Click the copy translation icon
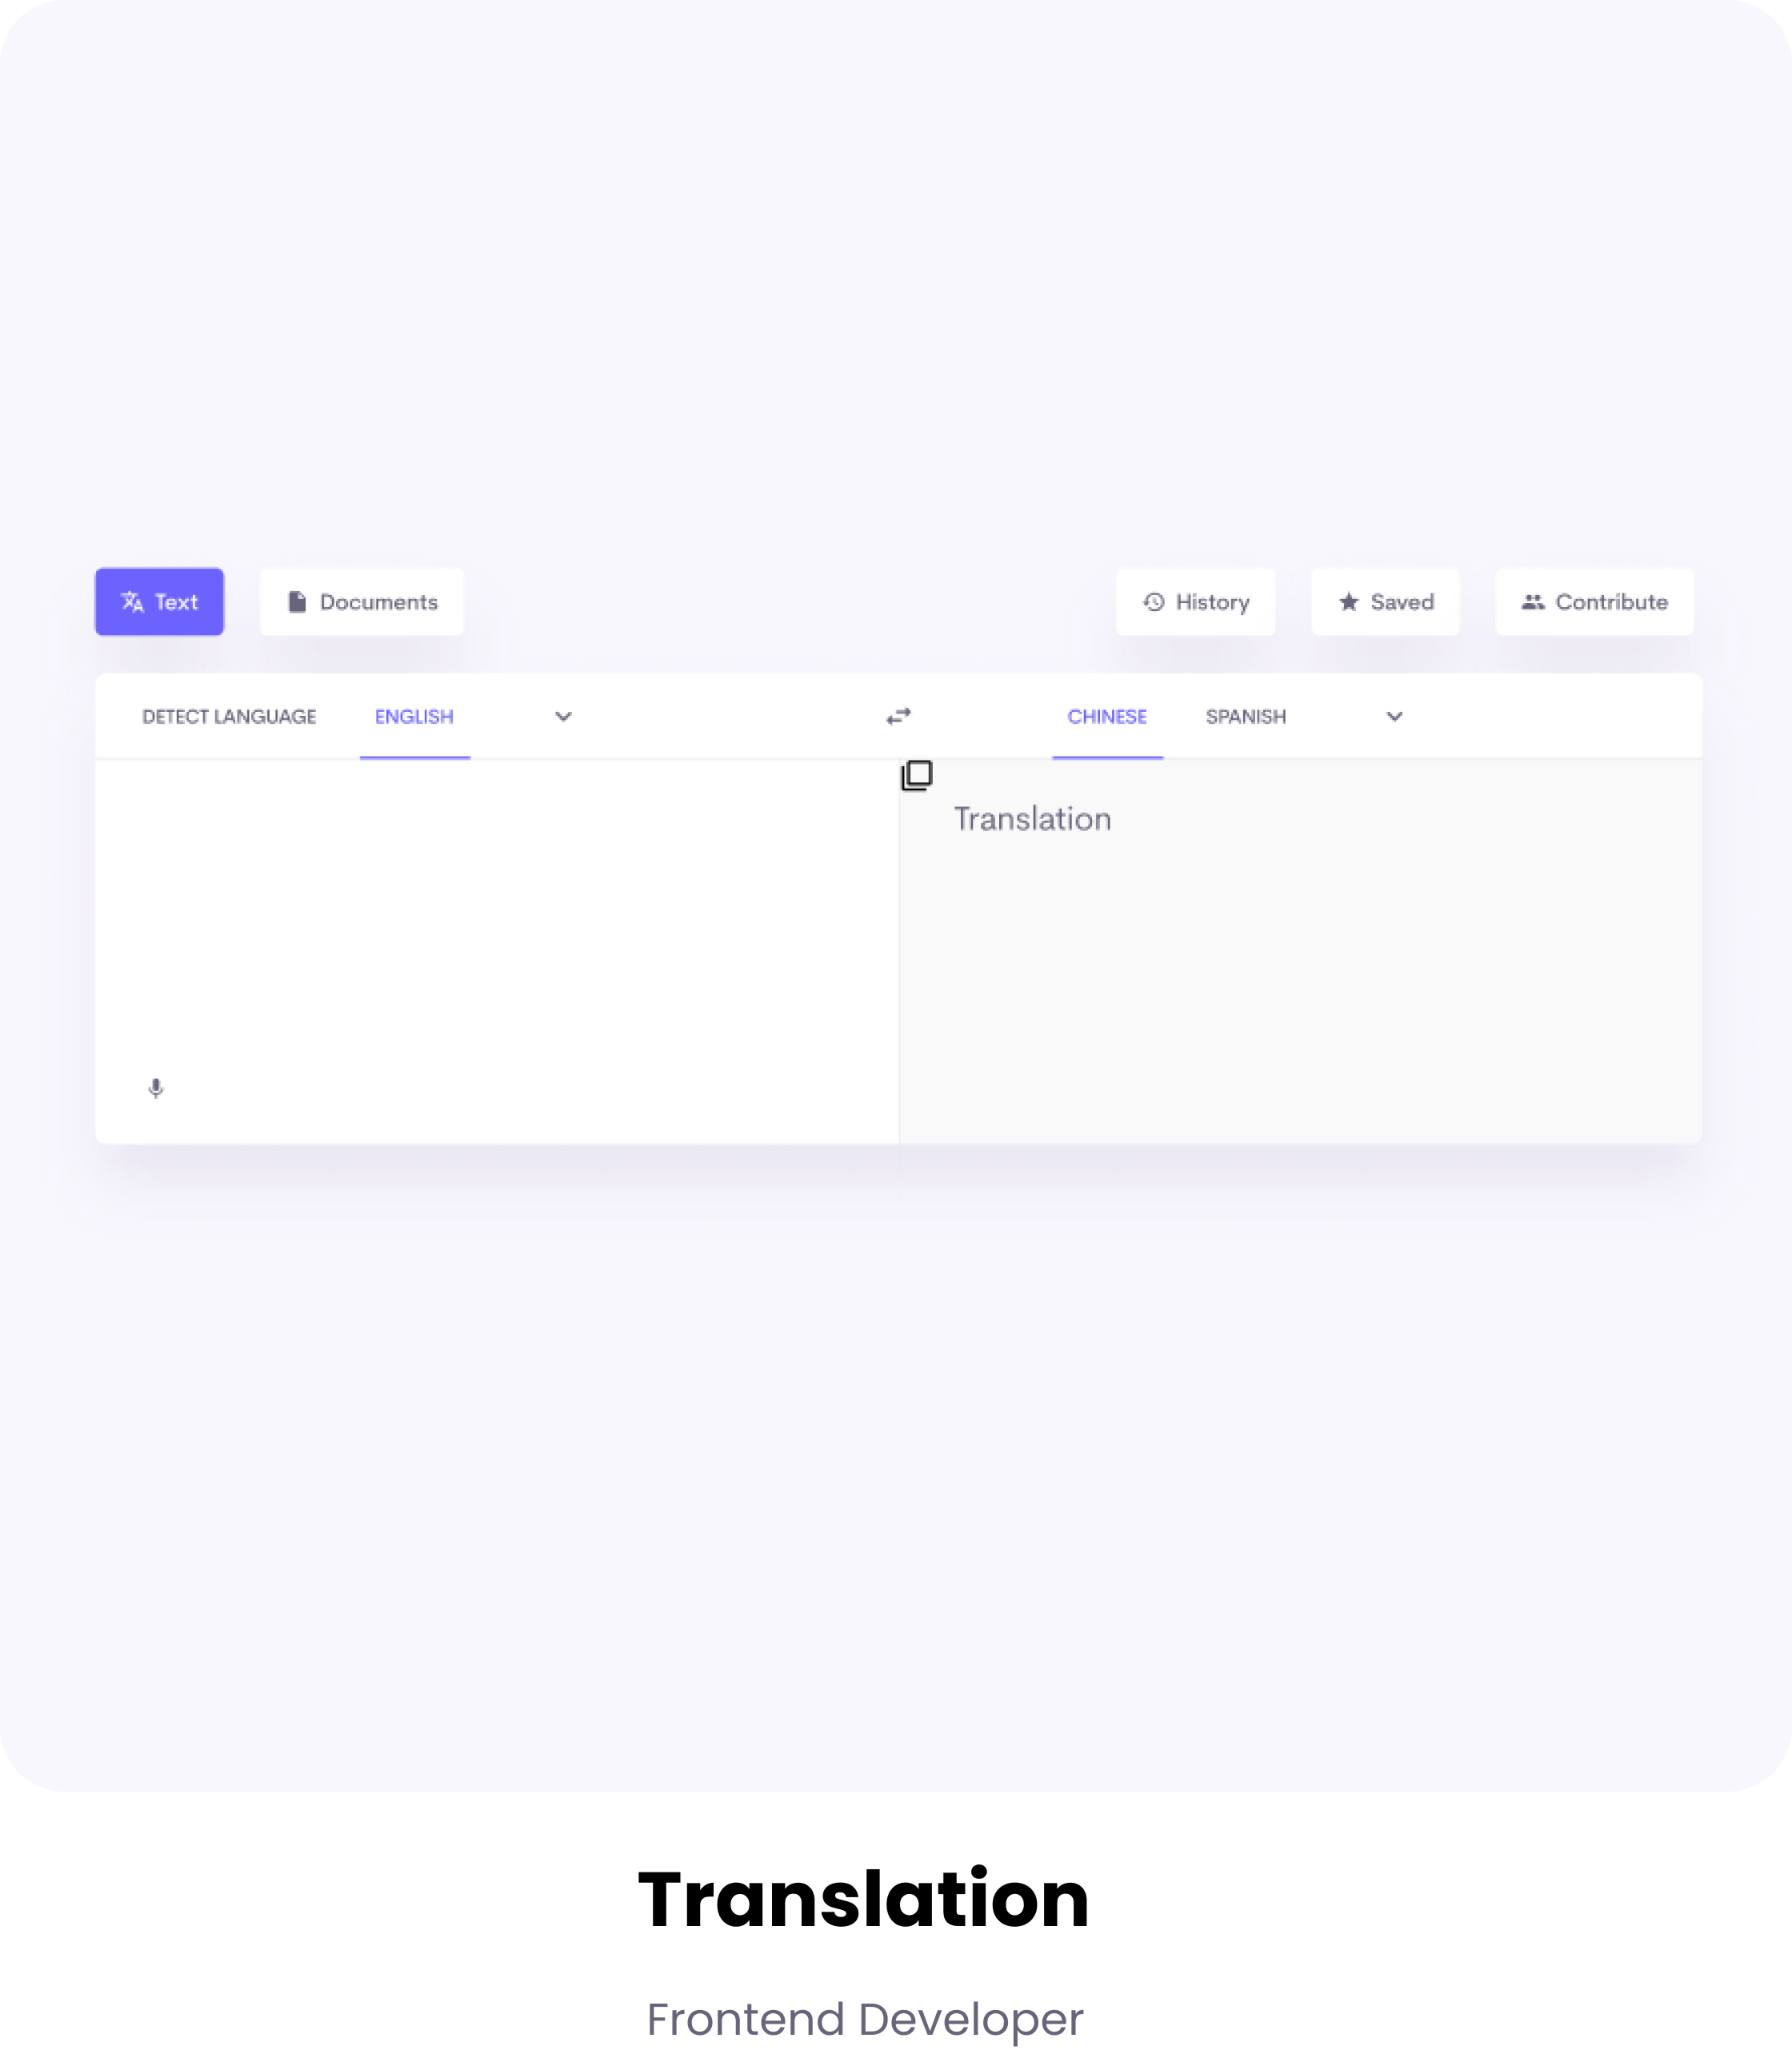The width and height of the screenshot is (1792, 2054). pos(915,773)
